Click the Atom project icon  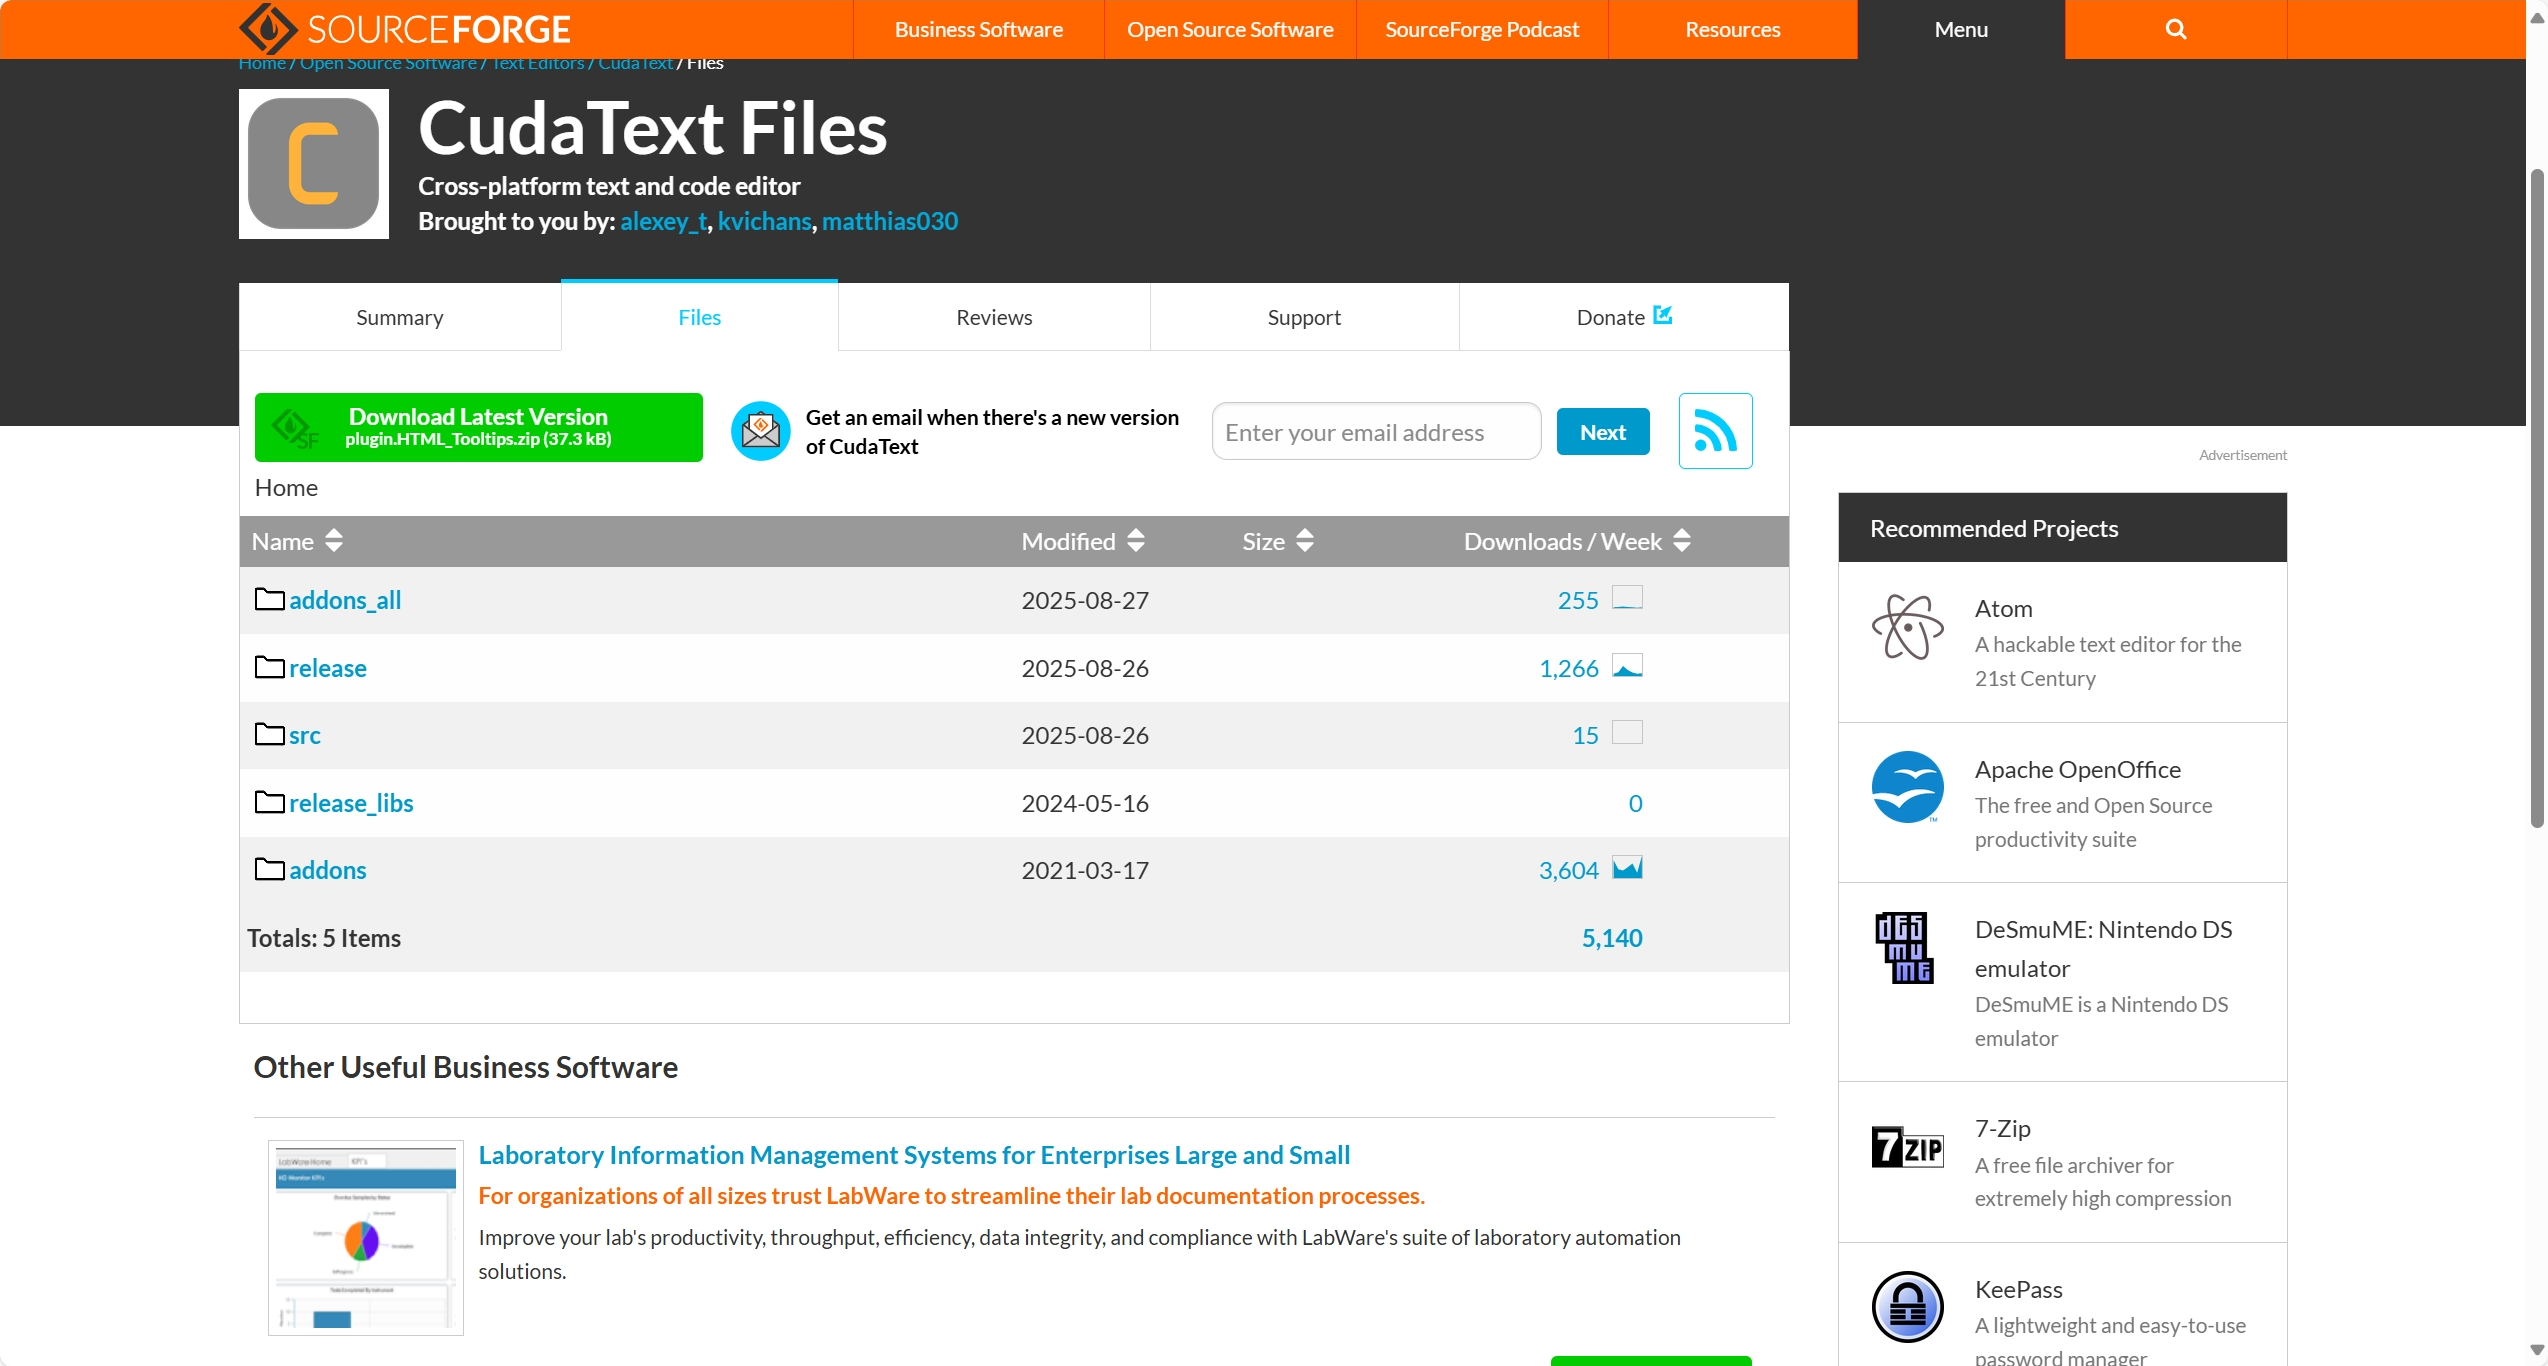click(x=1907, y=627)
